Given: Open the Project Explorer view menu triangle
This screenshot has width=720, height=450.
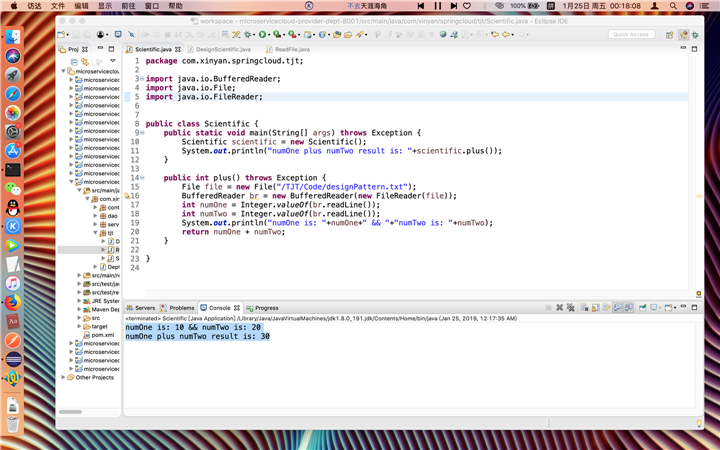Looking at the screenshot, I should point(112,61).
